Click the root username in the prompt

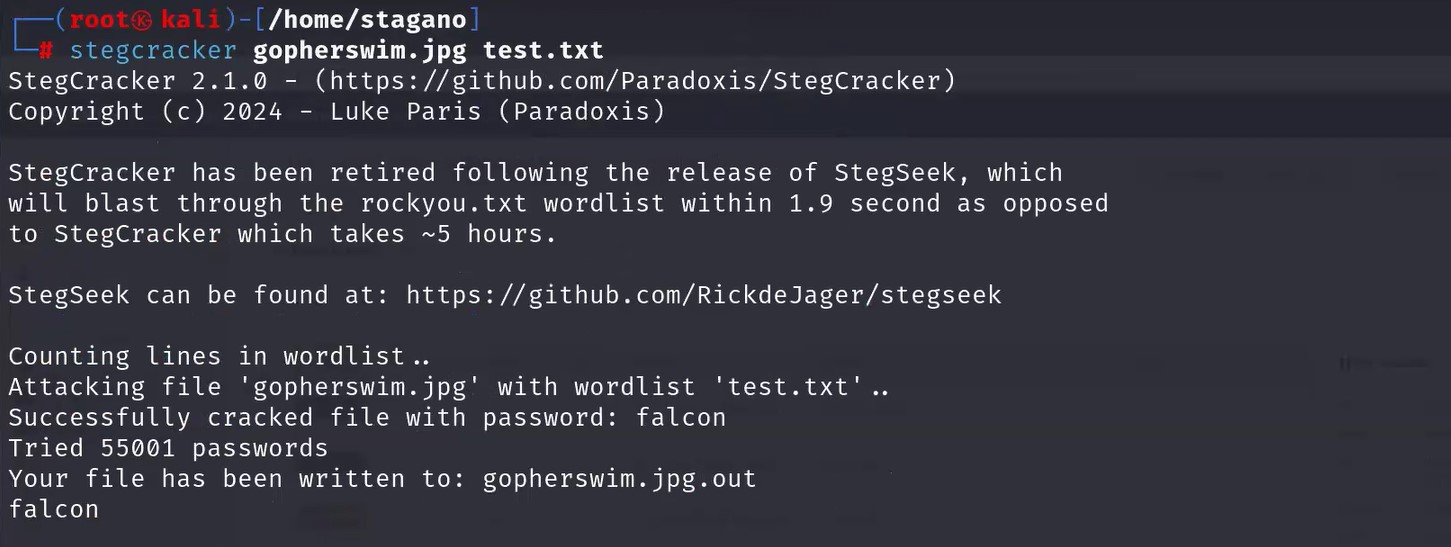pyautogui.click(x=101, y=19)
